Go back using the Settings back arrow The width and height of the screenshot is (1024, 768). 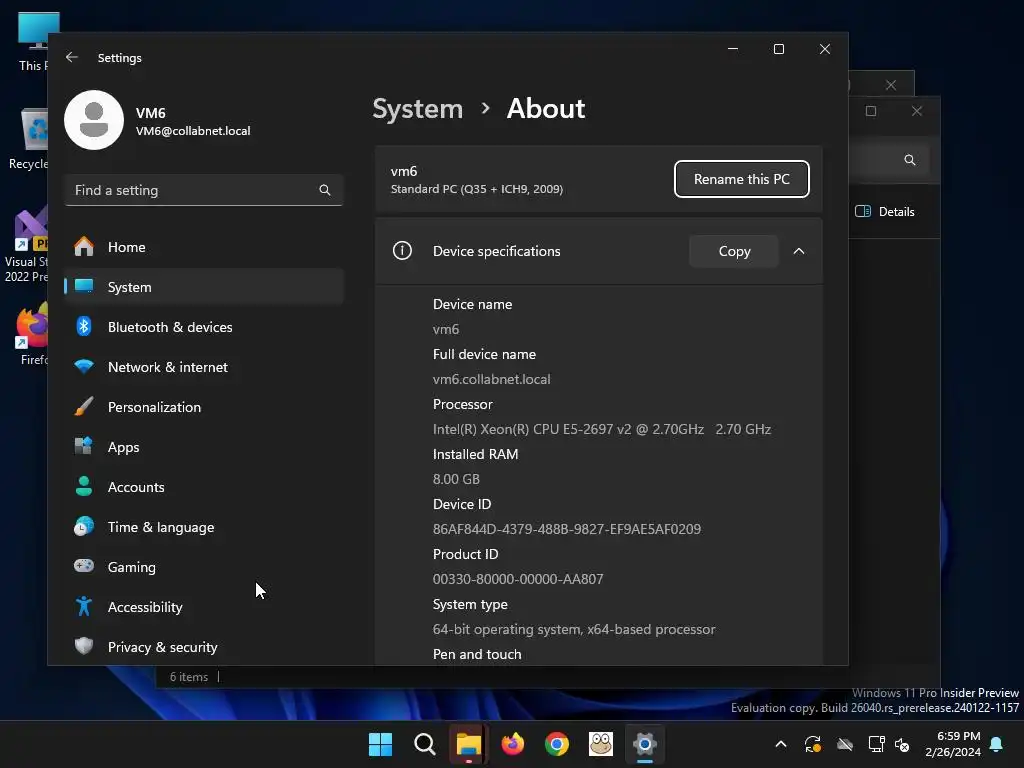point(72,57)
